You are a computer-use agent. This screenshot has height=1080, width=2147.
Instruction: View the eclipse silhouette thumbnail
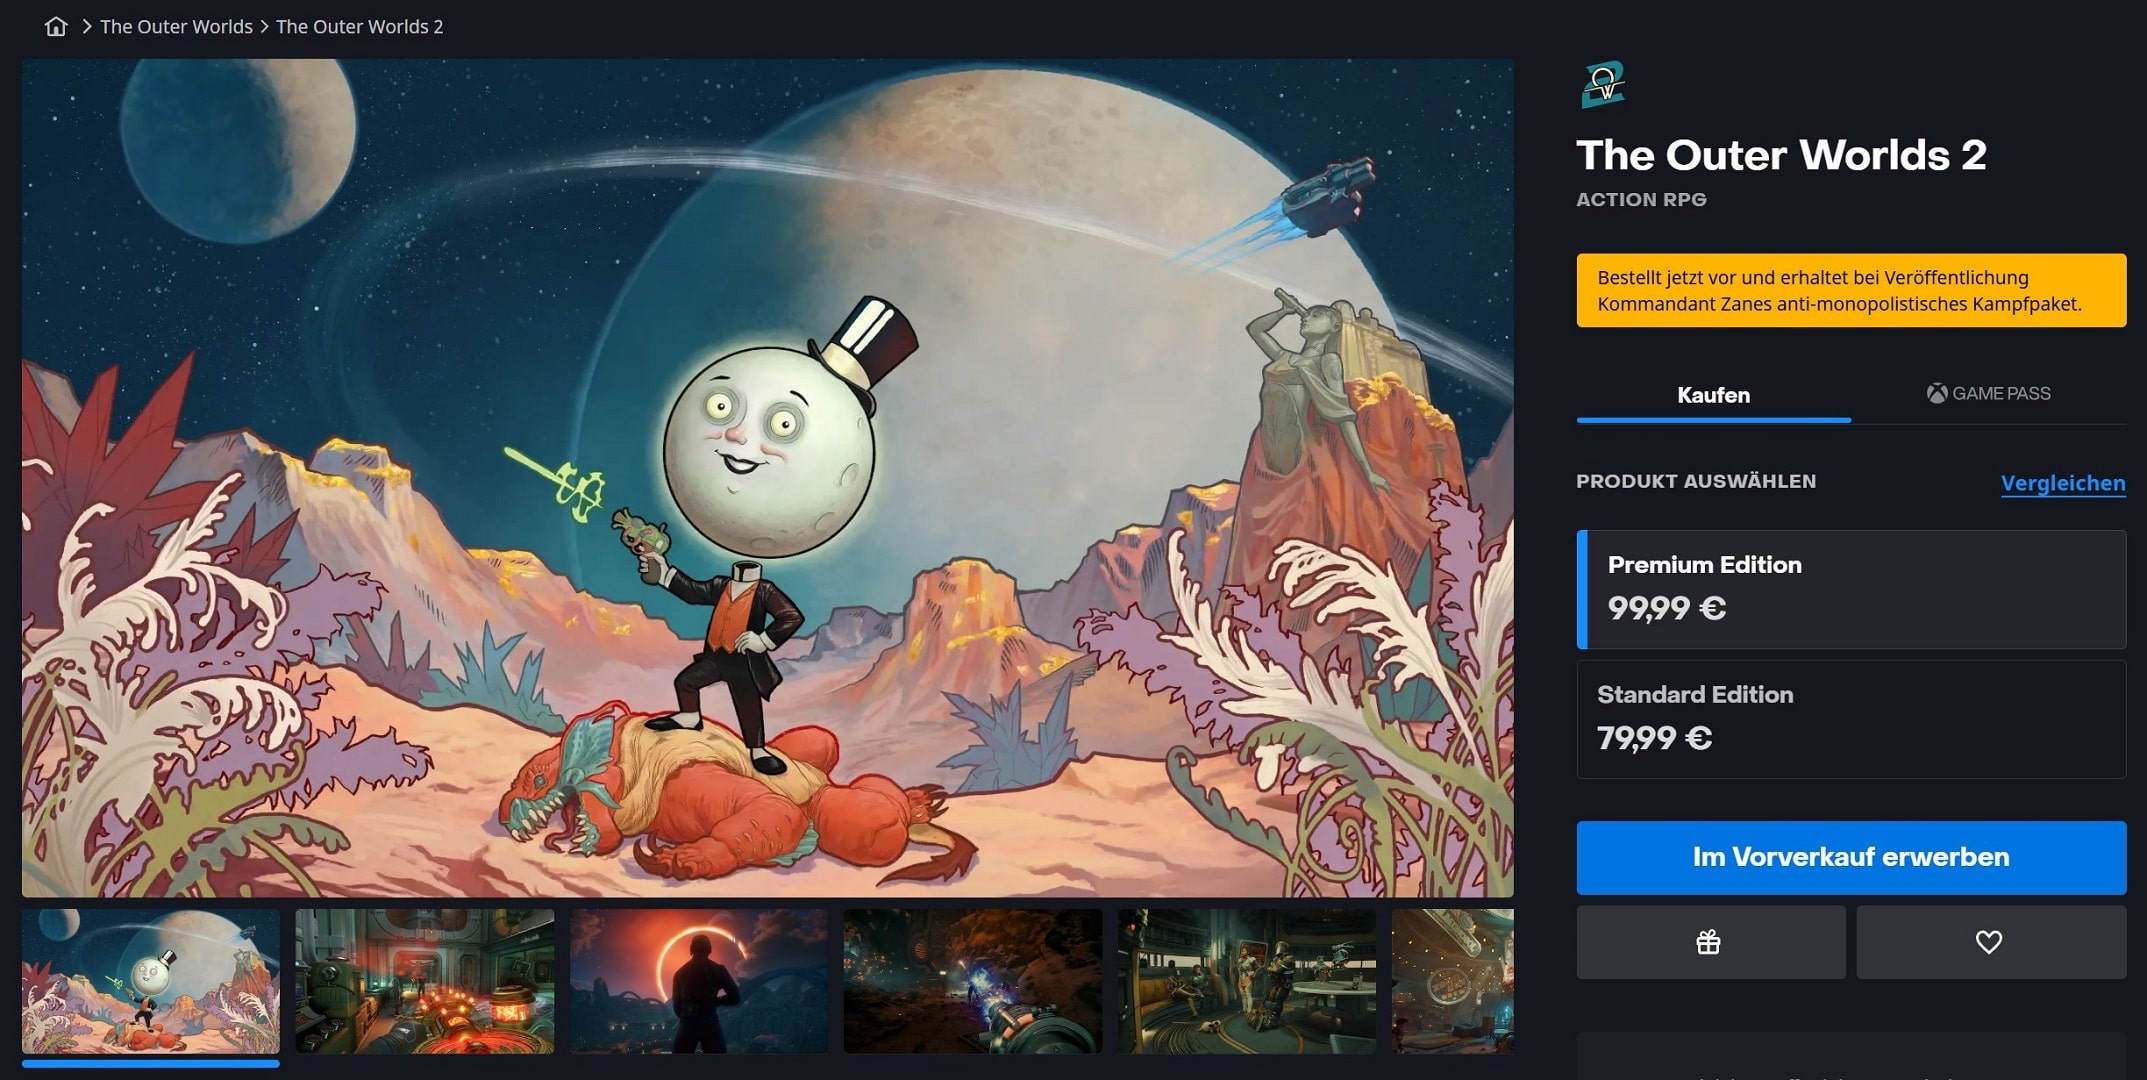tap(699, 981)
